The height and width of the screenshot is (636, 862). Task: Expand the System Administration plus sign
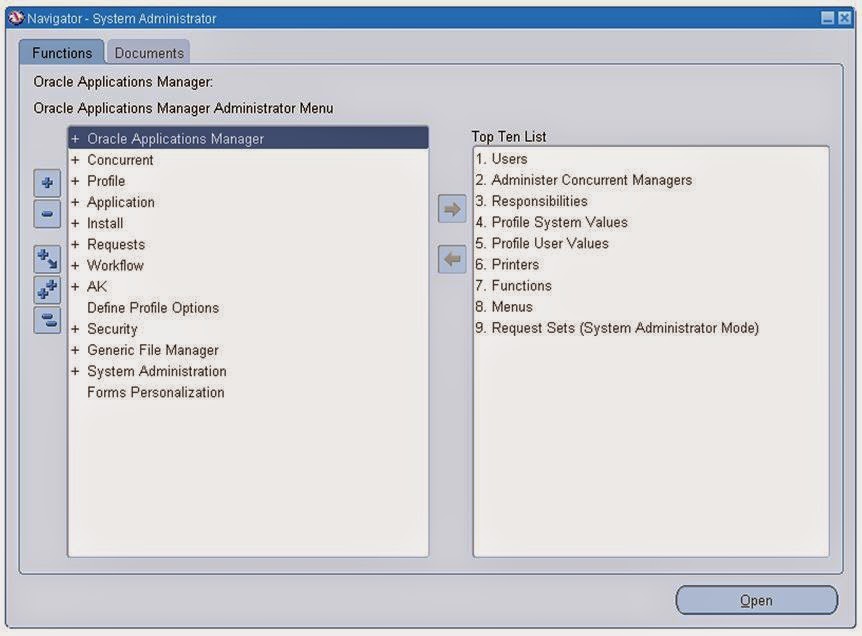pyautogui.click(x=75, y=371)
